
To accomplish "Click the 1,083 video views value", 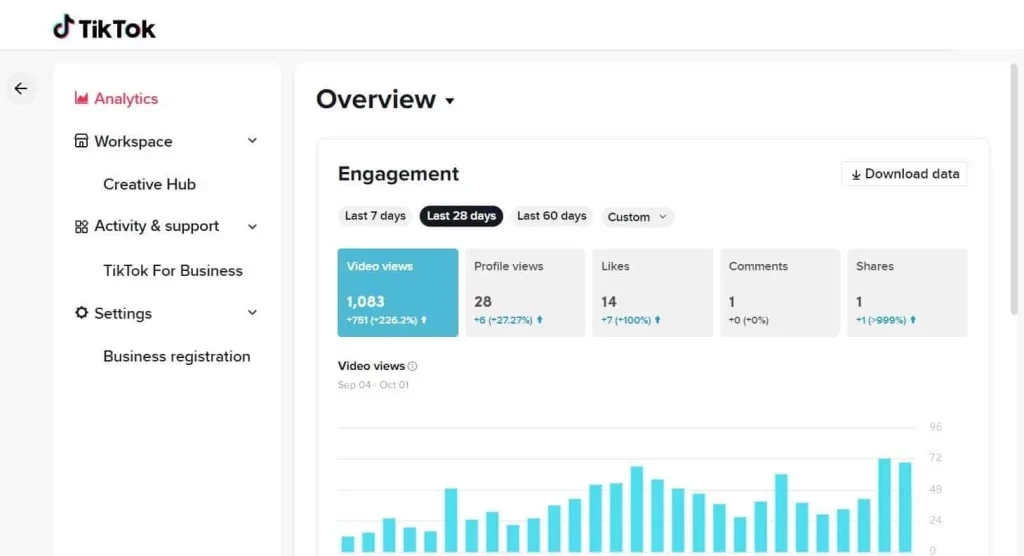I will tap(365, 302).
